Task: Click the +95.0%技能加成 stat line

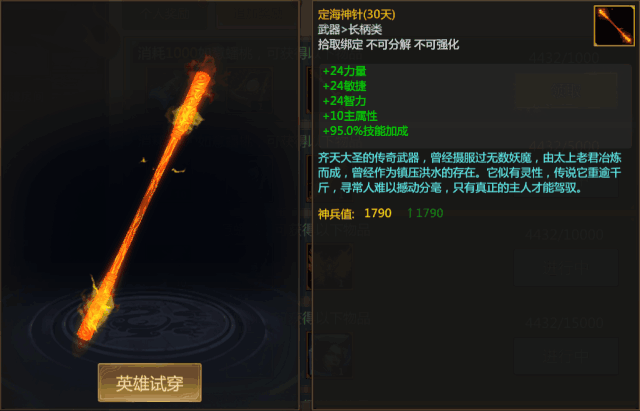Action: pyautogui.click(x=365, y=131)
